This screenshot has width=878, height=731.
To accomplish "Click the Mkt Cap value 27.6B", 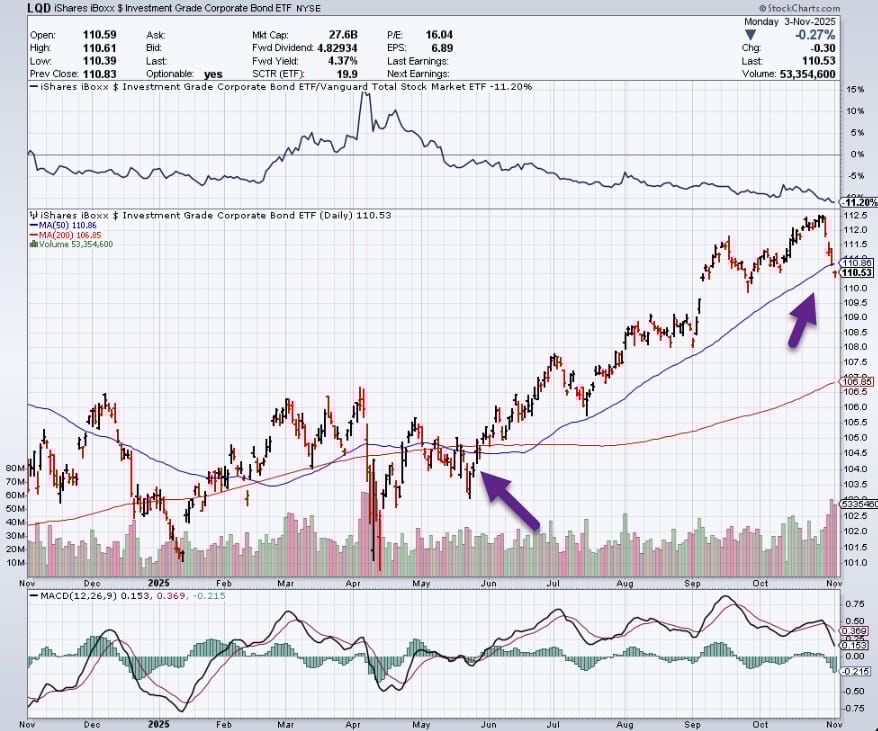I will tap(343, 35).
